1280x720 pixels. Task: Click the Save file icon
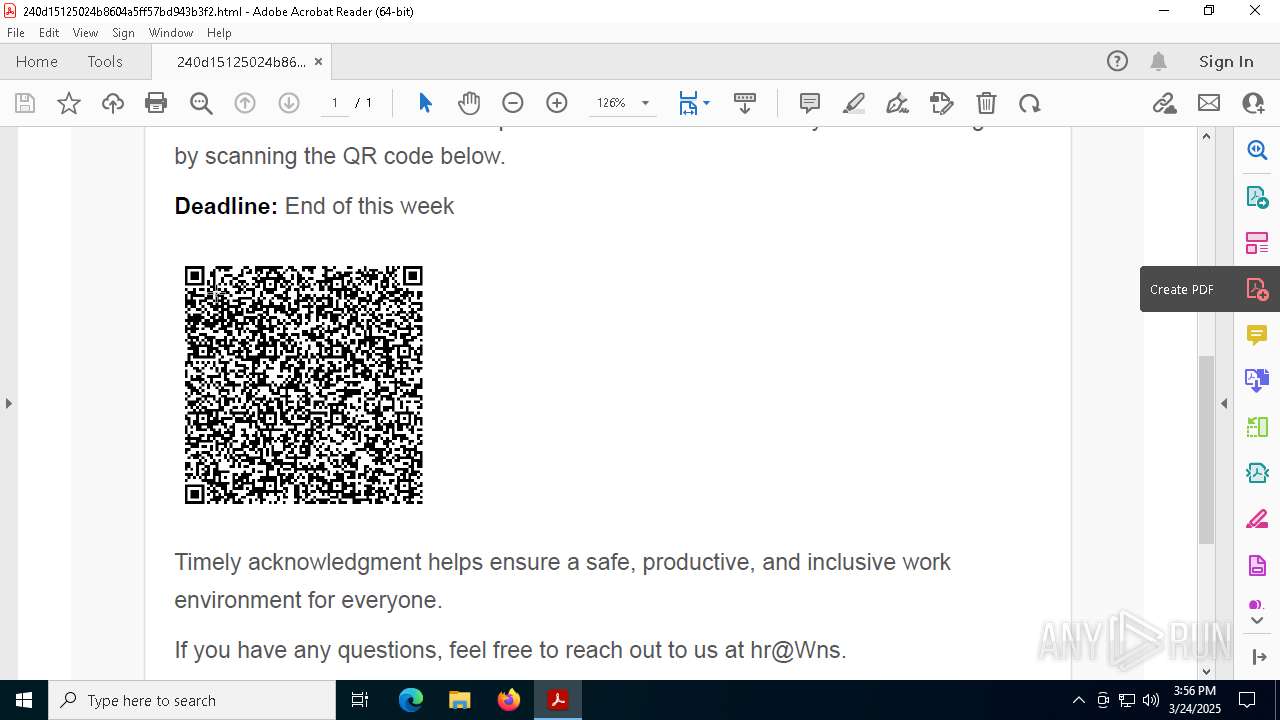[x=25, y=103]
